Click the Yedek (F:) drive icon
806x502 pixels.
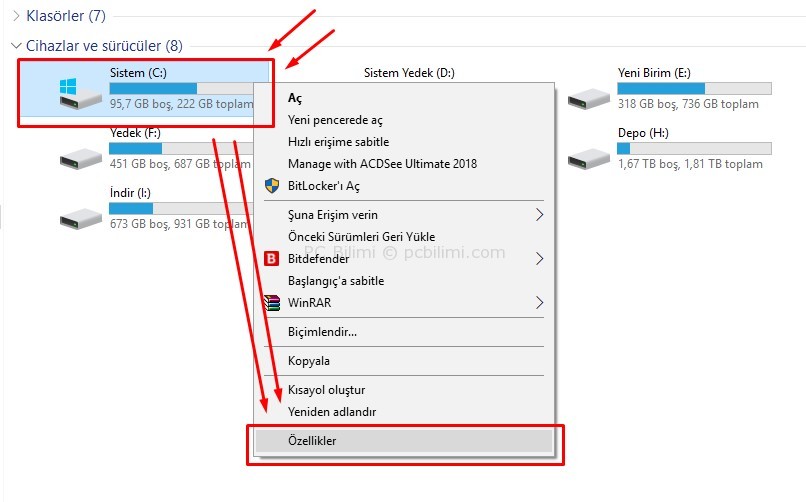pyautogui.click(x=81, y=158)
